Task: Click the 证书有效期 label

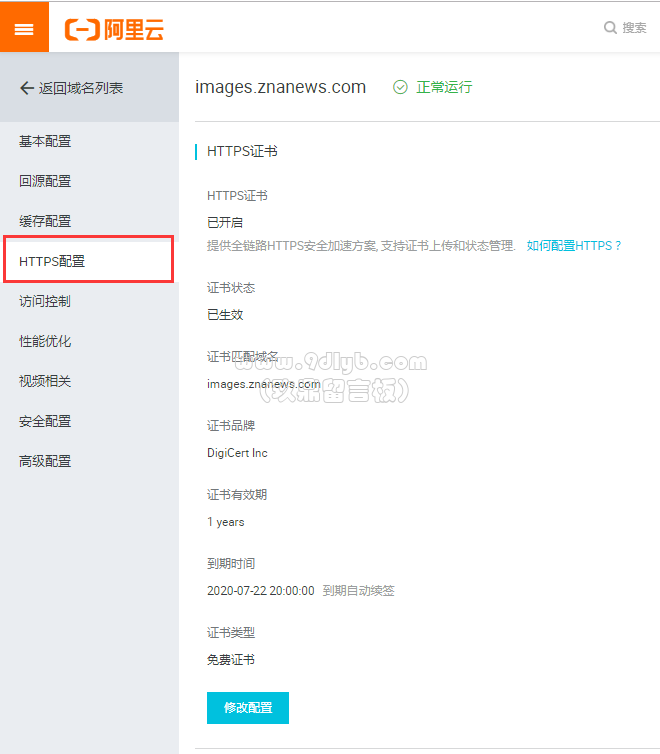Action: [x=237, y=495]
